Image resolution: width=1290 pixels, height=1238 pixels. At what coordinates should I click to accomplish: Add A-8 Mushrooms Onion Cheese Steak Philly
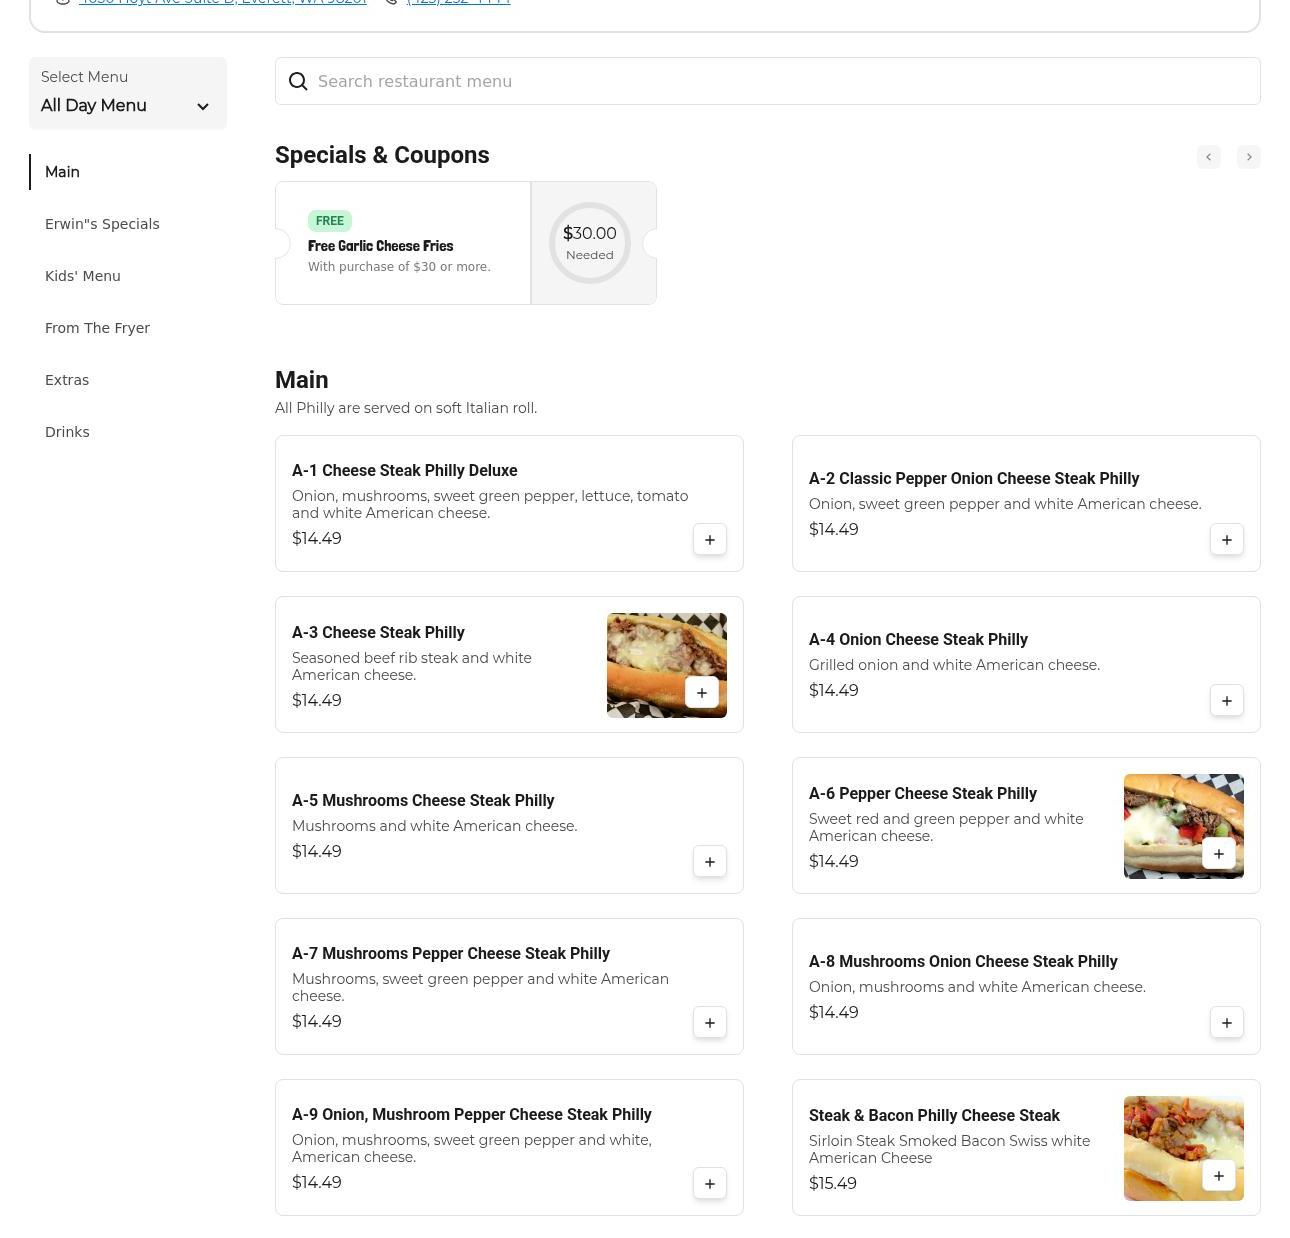coord(1226,1023)
